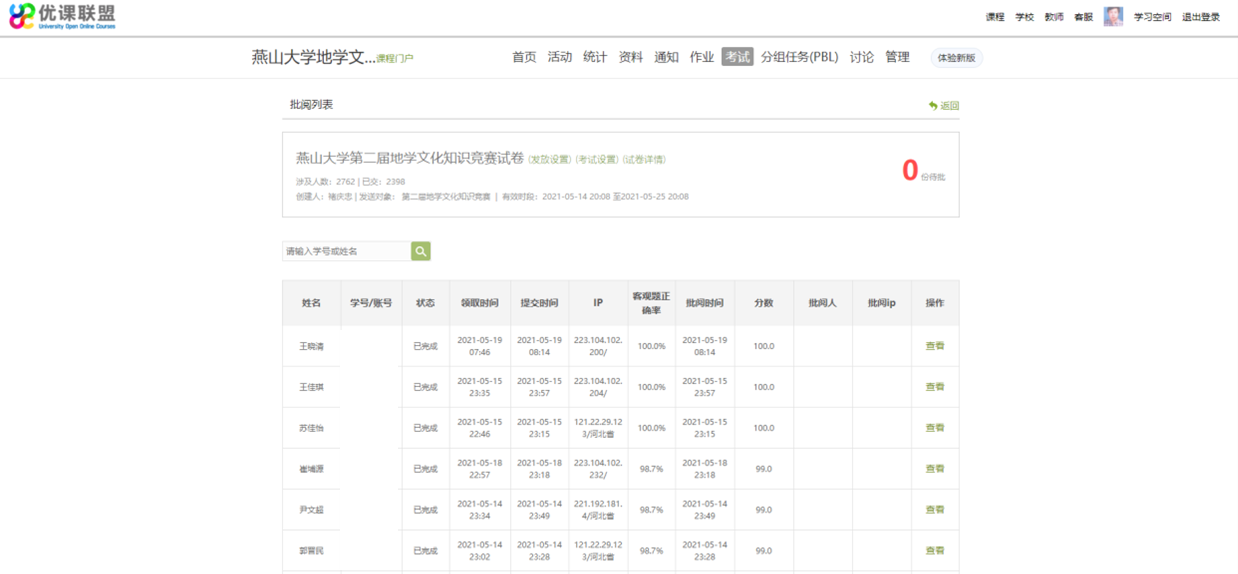1238x574 pixels.
Task: Open the 考试设置 link
Action: click(596, 159)
